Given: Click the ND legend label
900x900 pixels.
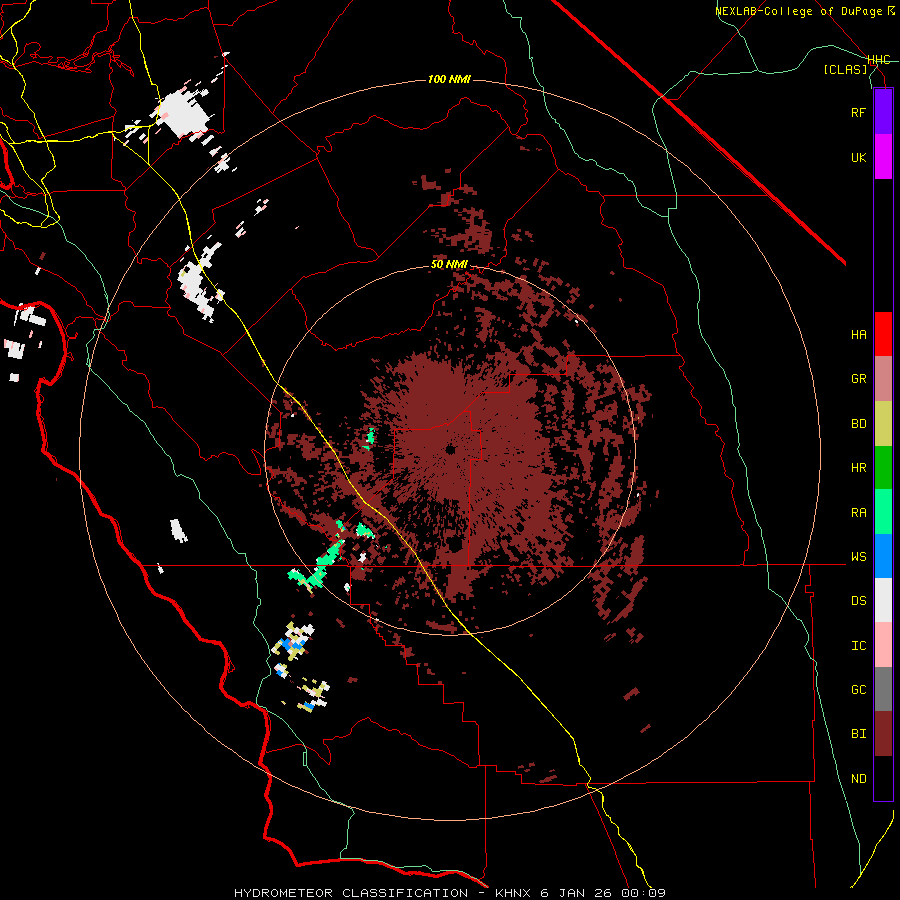Looking at the screenshot, I should pos(859,779).
